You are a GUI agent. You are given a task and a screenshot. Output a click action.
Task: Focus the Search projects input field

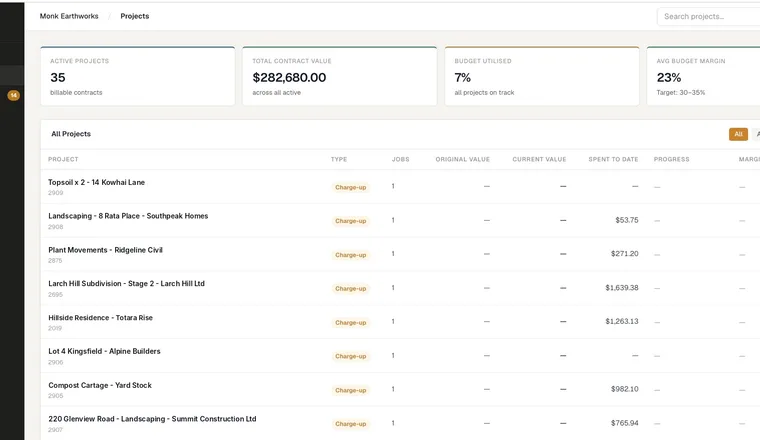click(x=709, y=16)
